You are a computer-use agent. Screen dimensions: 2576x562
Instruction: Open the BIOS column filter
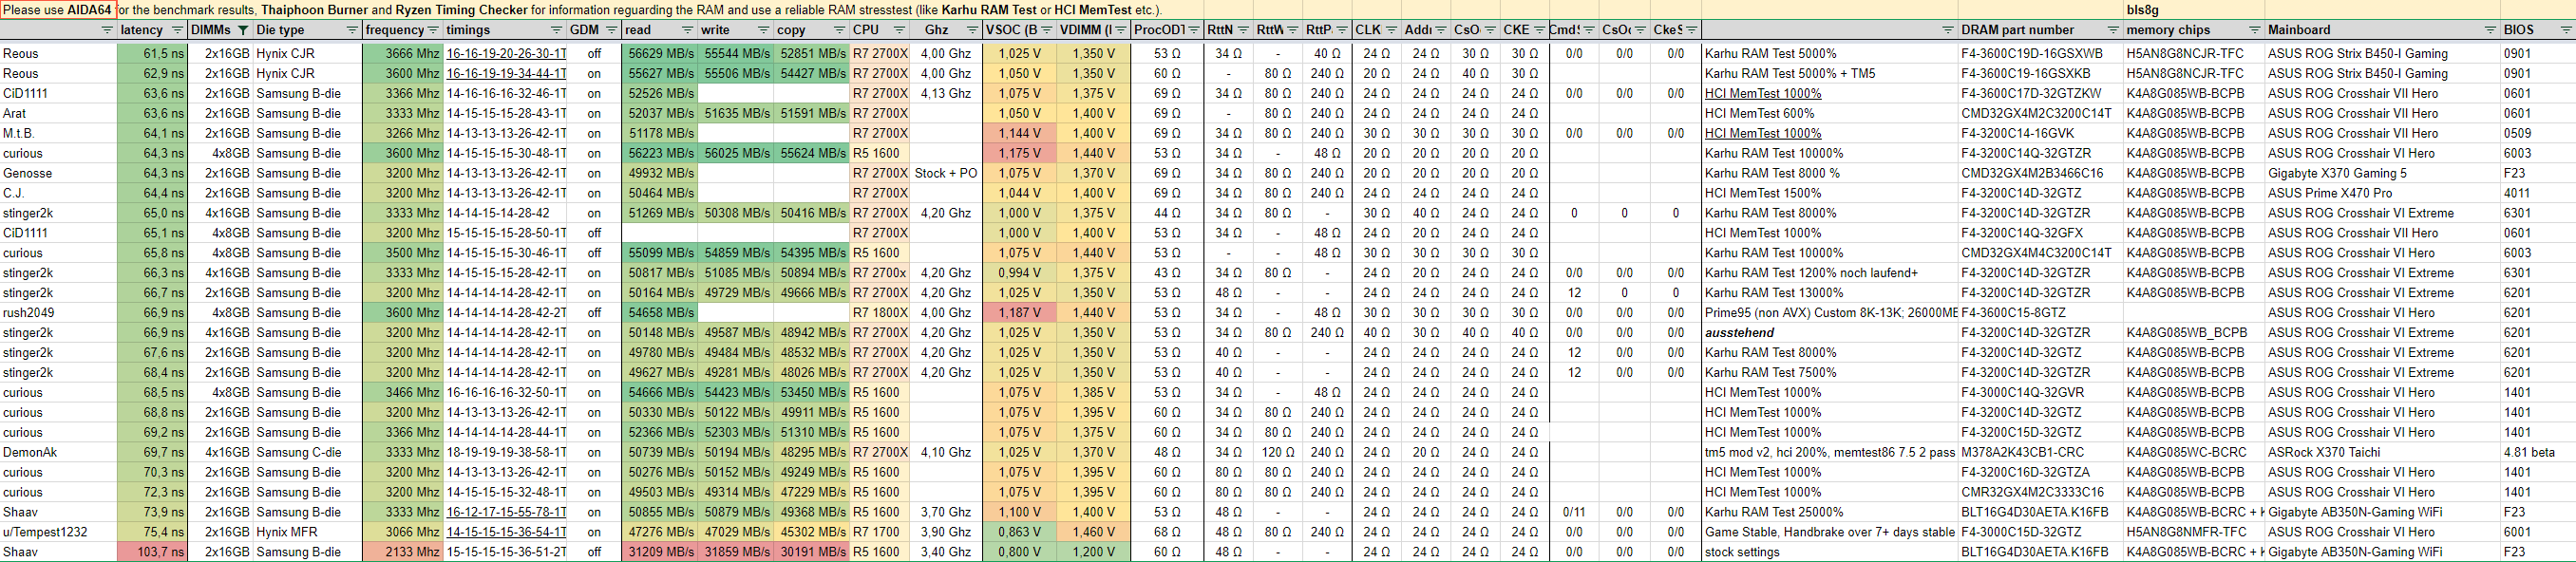click(2565, 30)
